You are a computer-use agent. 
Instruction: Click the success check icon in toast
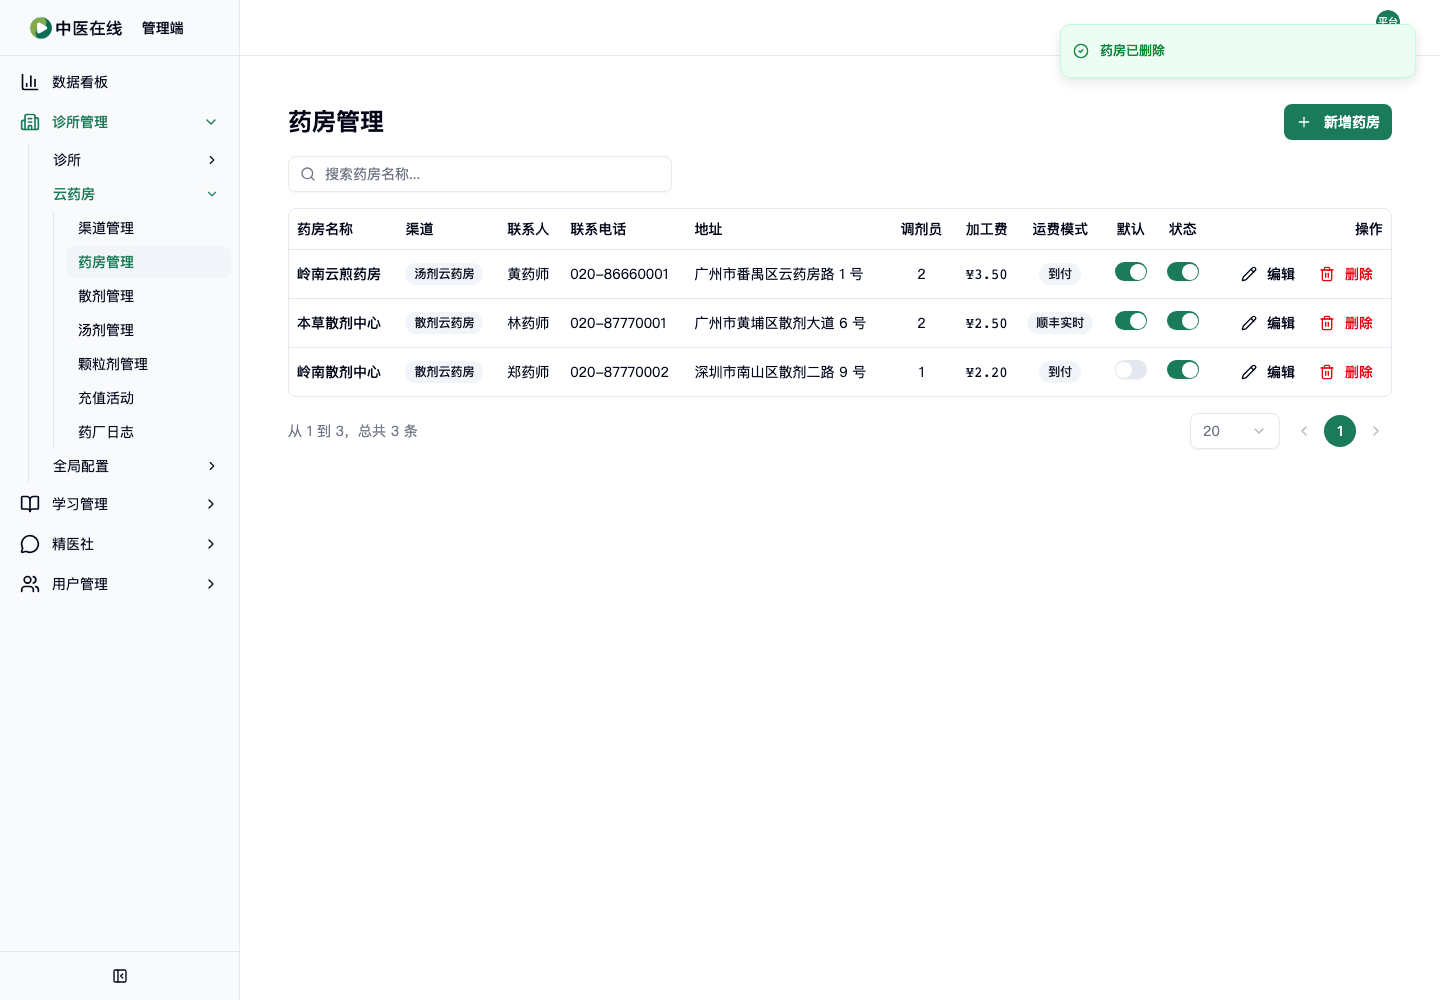pyautogui.click(x=1081, y=51)
